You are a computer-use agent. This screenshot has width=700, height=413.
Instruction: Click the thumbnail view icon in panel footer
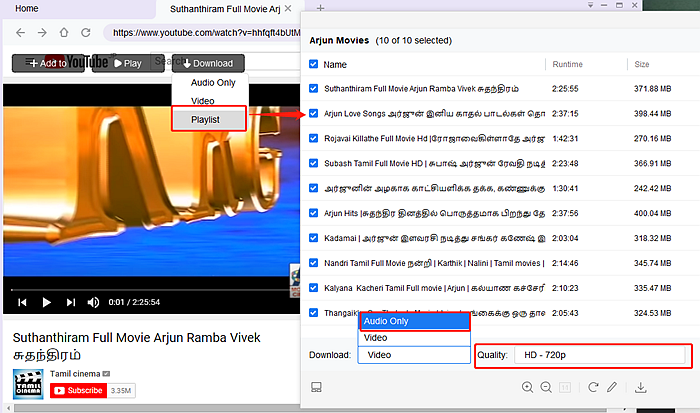[316, 387]
